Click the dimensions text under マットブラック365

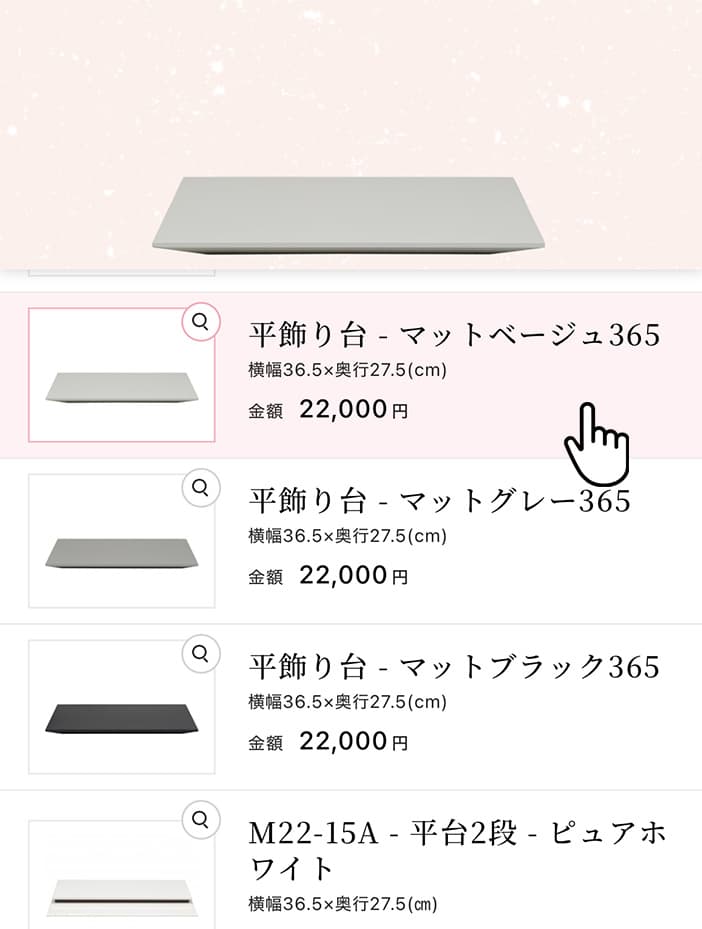coord(347,702)
